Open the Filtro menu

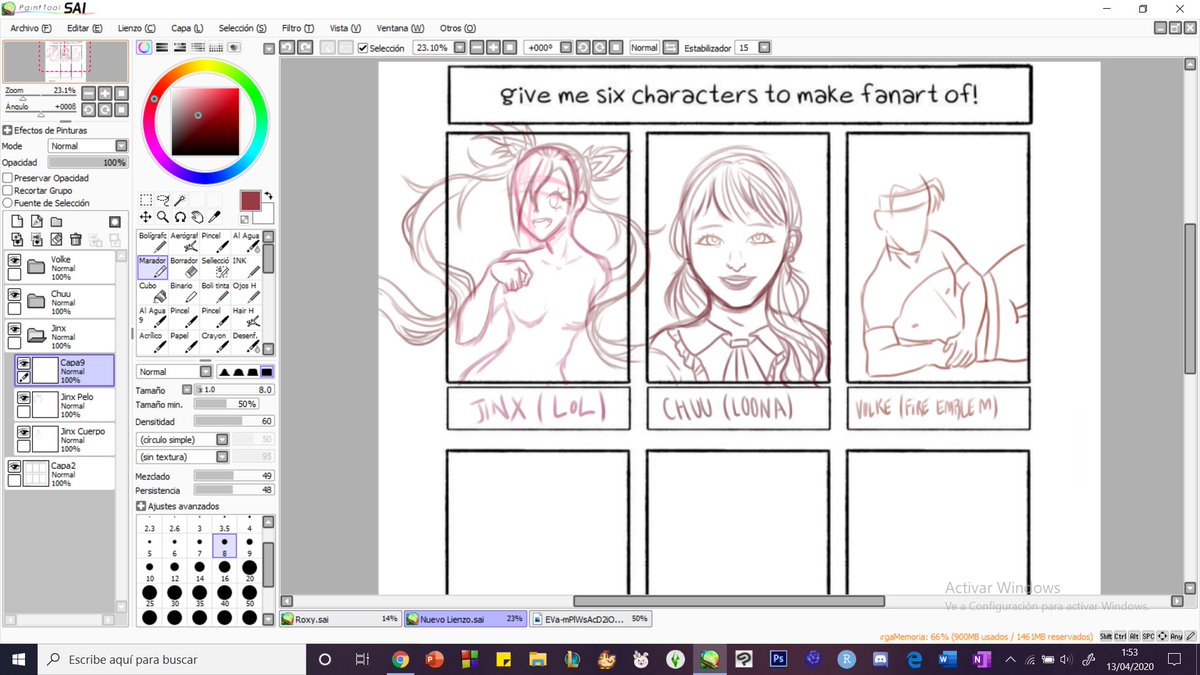pyautogui.click(x=298, y=28)
